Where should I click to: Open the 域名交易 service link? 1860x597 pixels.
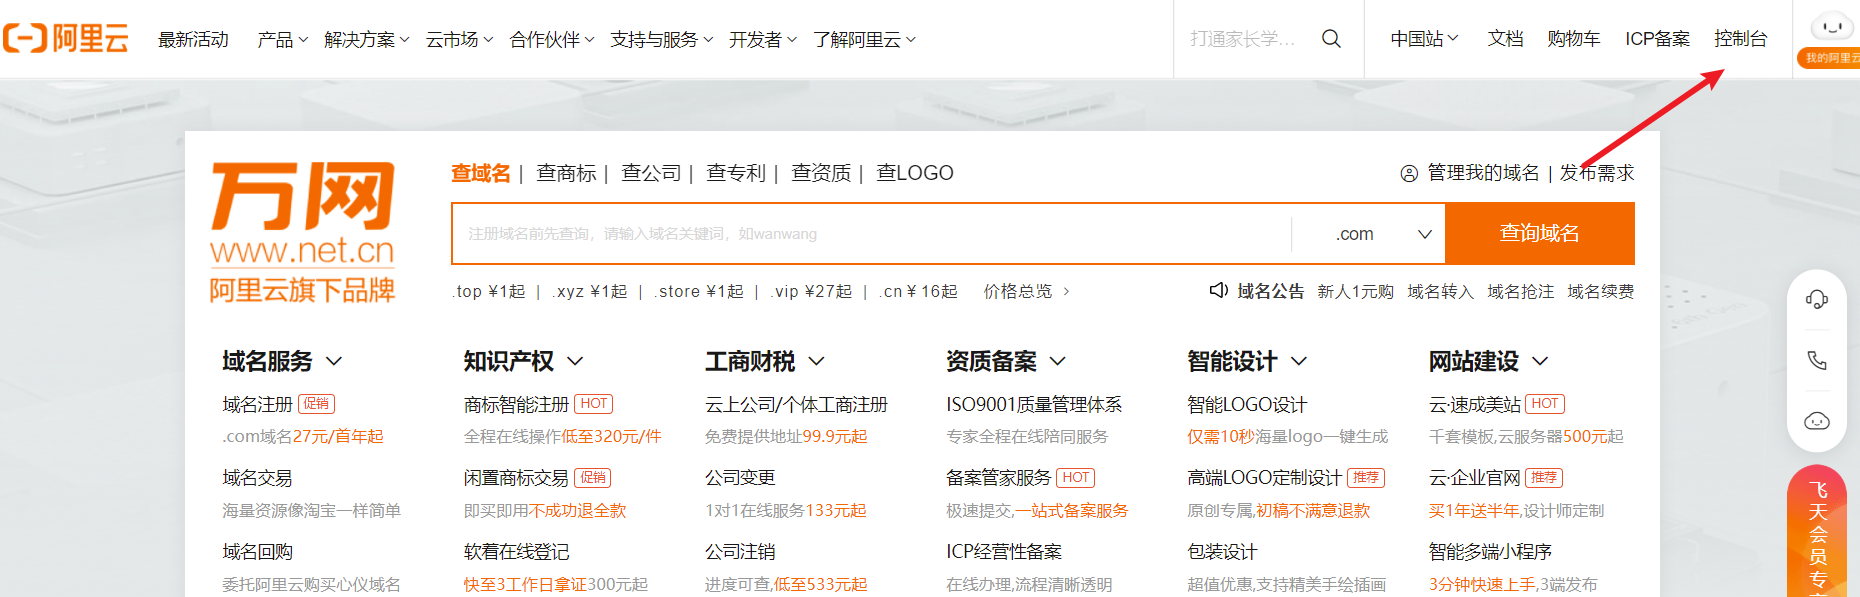pyautogui.click(x=257, y=478)
